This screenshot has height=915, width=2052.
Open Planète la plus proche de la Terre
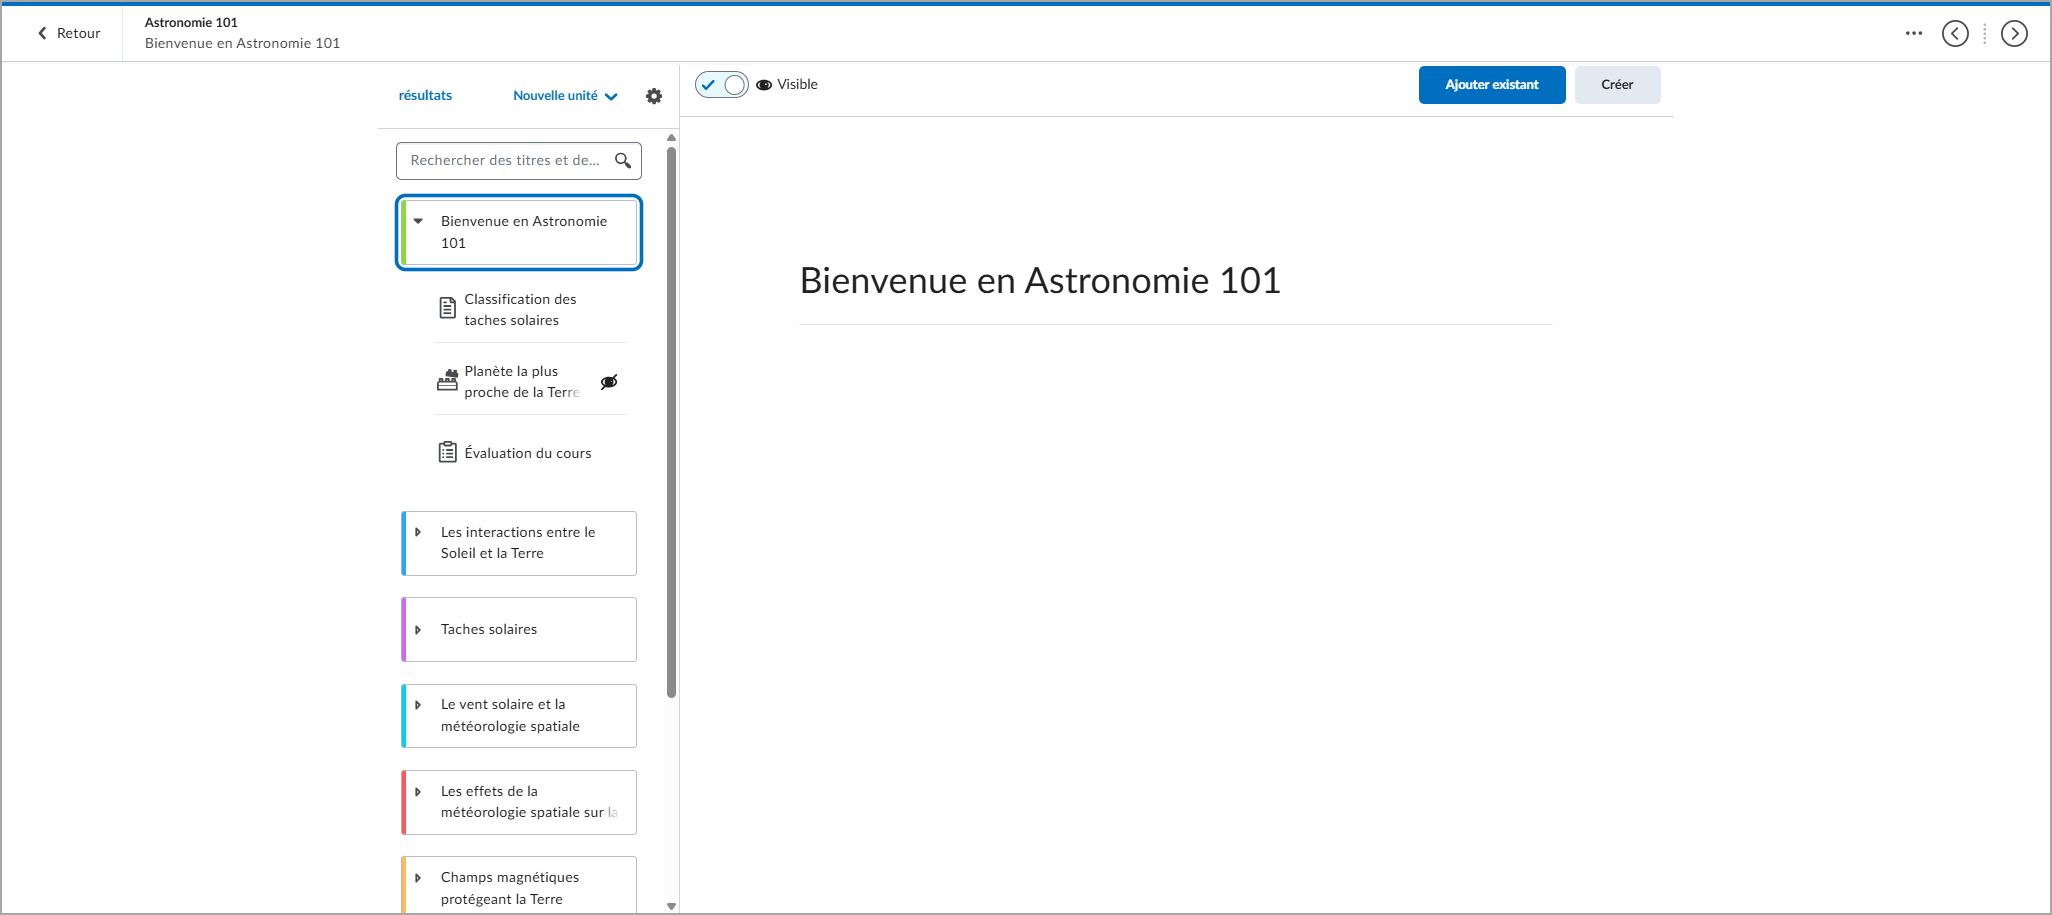[x=521, y=381]
